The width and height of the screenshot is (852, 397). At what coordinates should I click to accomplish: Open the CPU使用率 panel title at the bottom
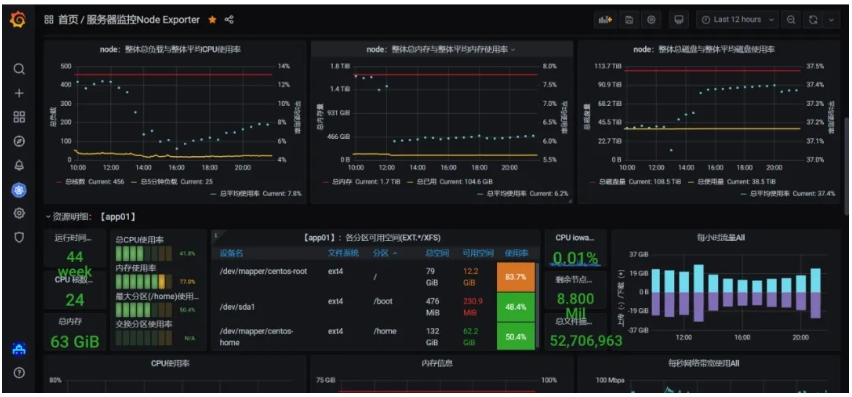(x=171, y=363)
